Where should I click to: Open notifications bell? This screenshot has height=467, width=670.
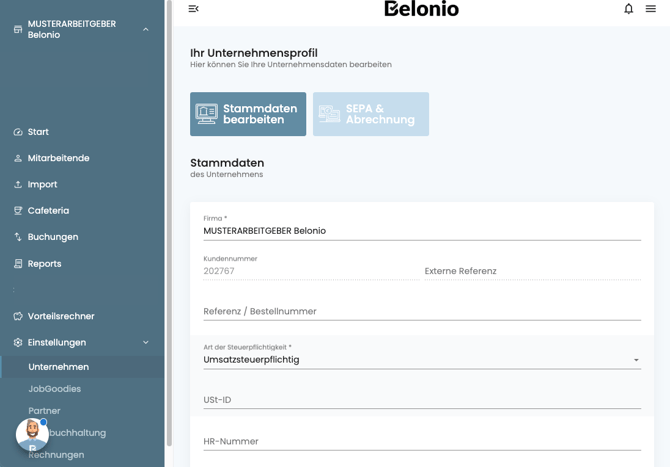click(x=628, y=9)
